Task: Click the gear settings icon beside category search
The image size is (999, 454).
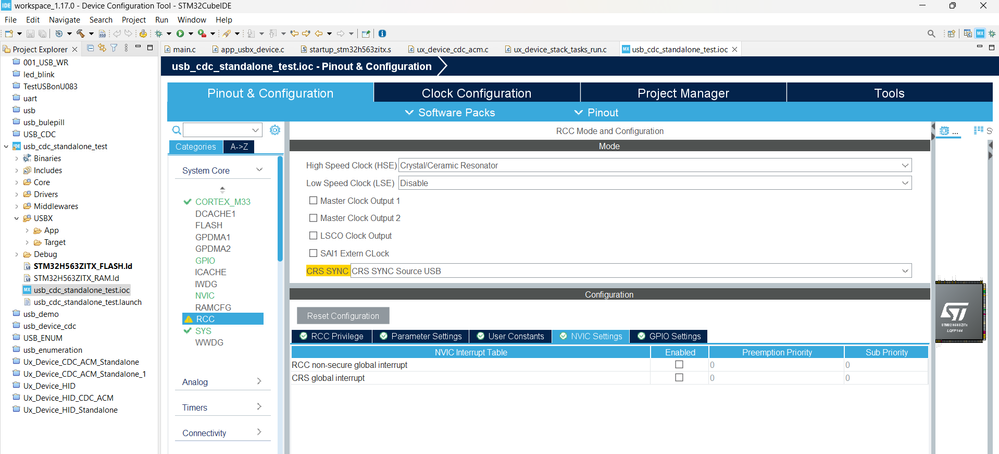Action: pyautogui.click(x=275, y=130)
